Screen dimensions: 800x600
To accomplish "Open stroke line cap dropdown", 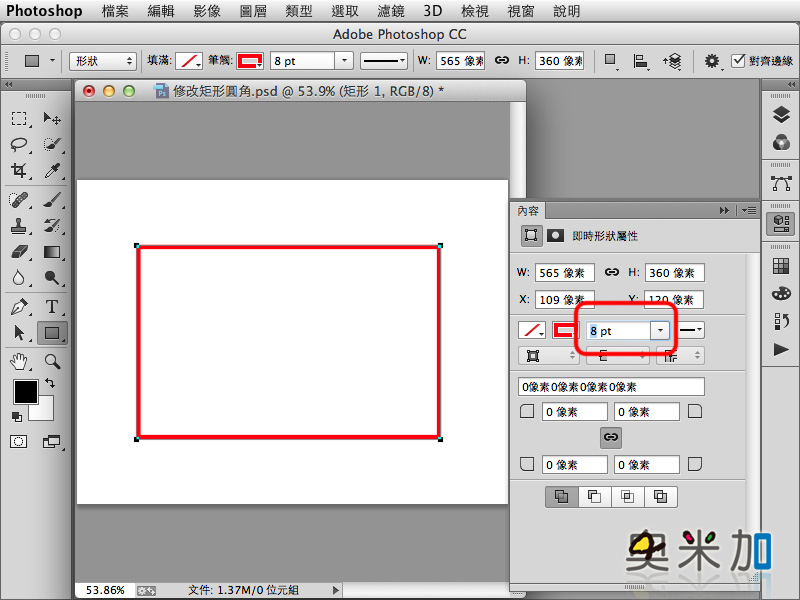I will (x=617, y=356).
